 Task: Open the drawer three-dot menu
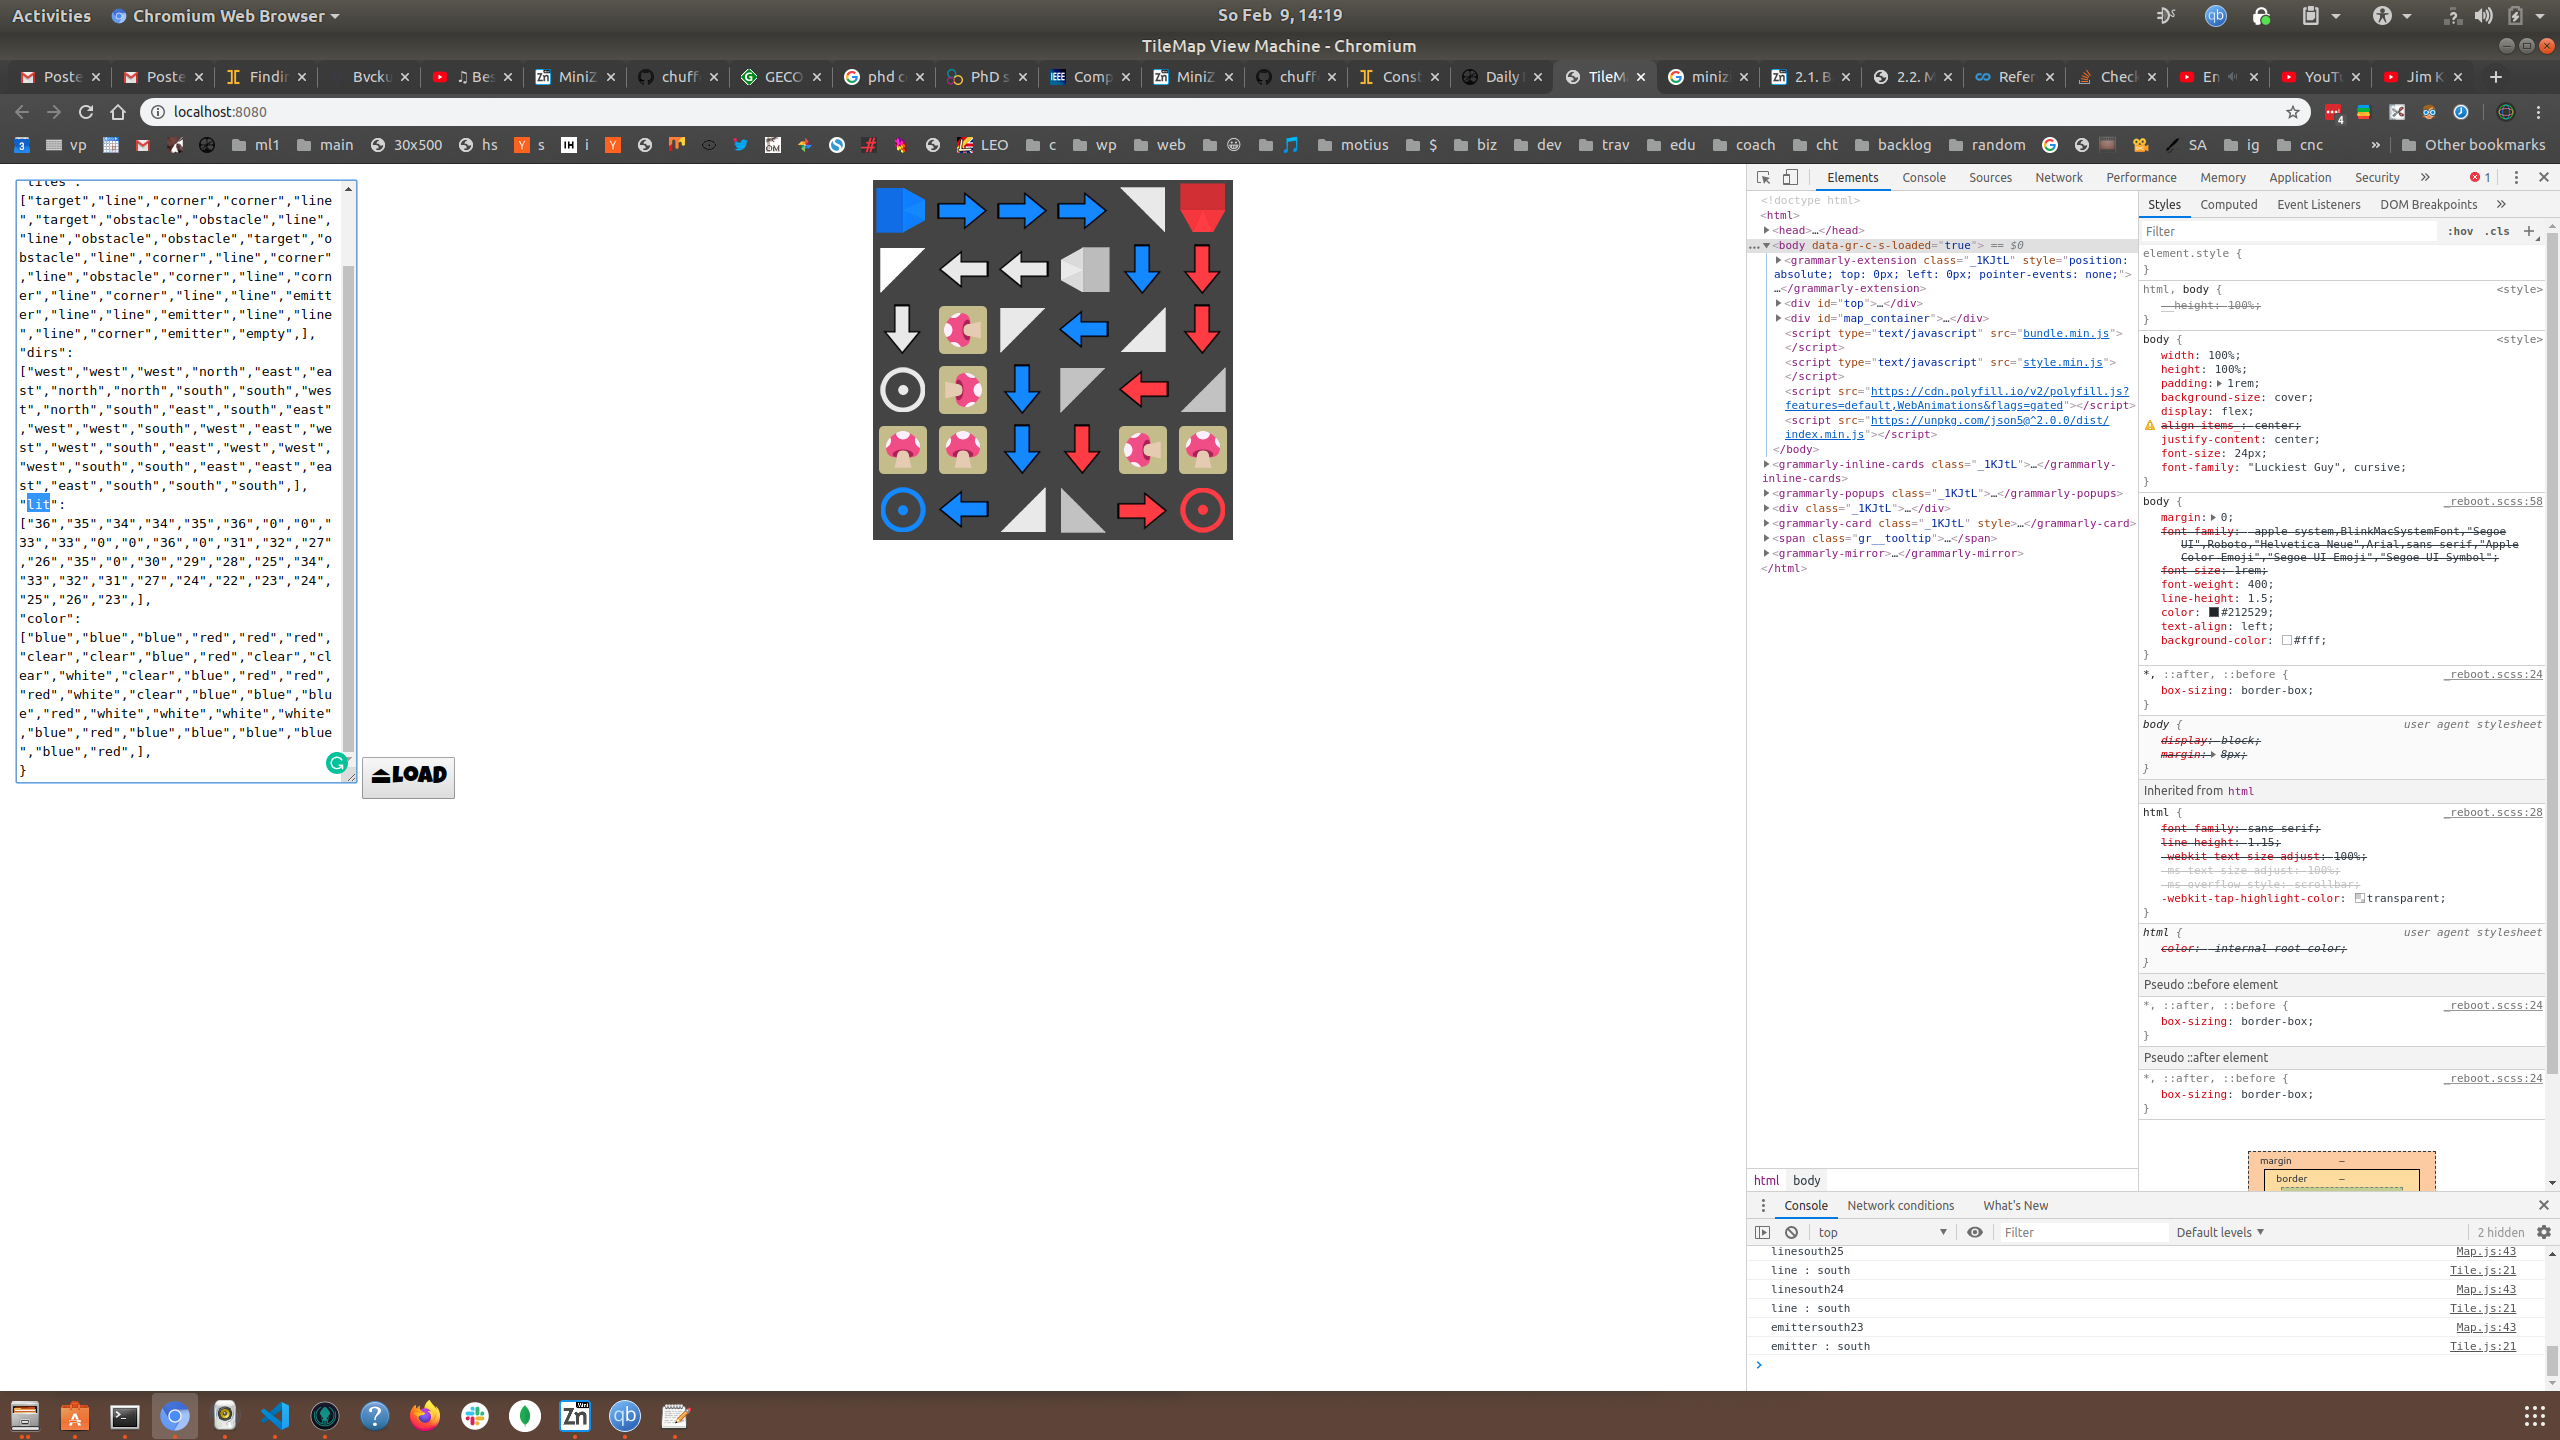point(1763,1205)
